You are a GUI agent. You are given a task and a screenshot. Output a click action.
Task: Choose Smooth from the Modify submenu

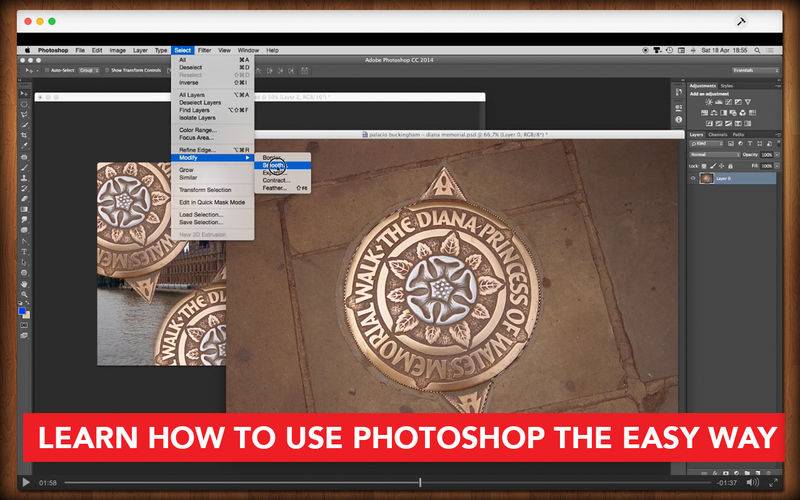274,165
